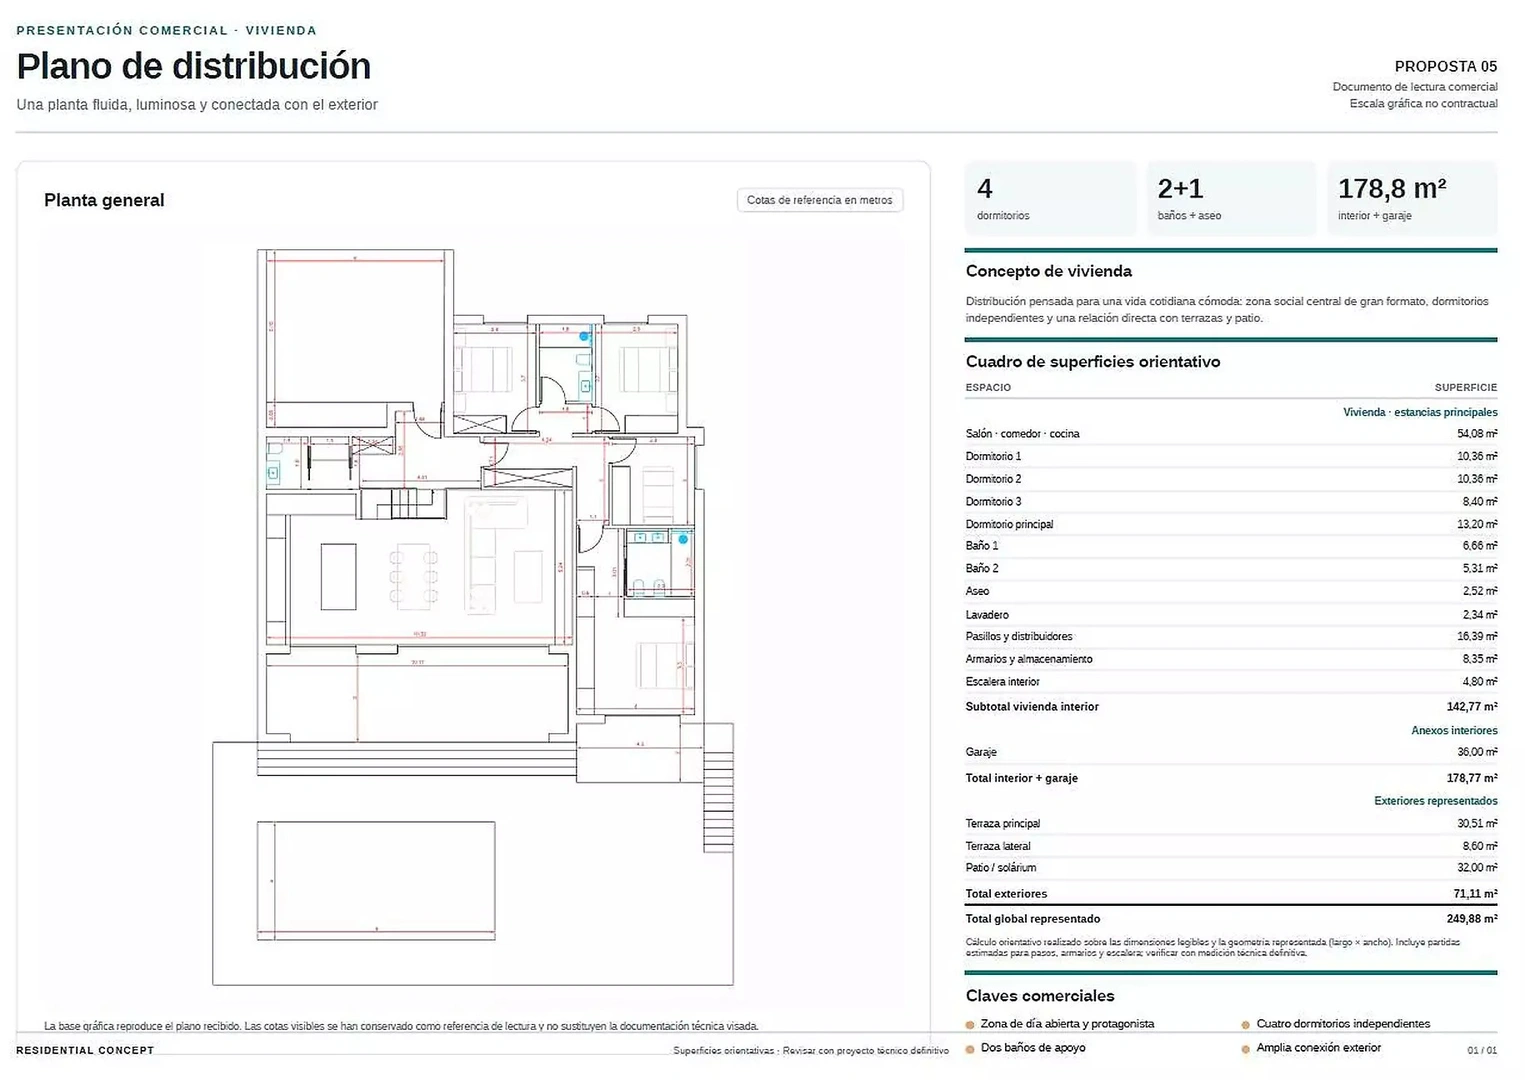The height and width of the screenshot is (1080, 1525).
Task: Select the "Baño 1" row label
Action: pyautogui.click(x=982, y=546)
